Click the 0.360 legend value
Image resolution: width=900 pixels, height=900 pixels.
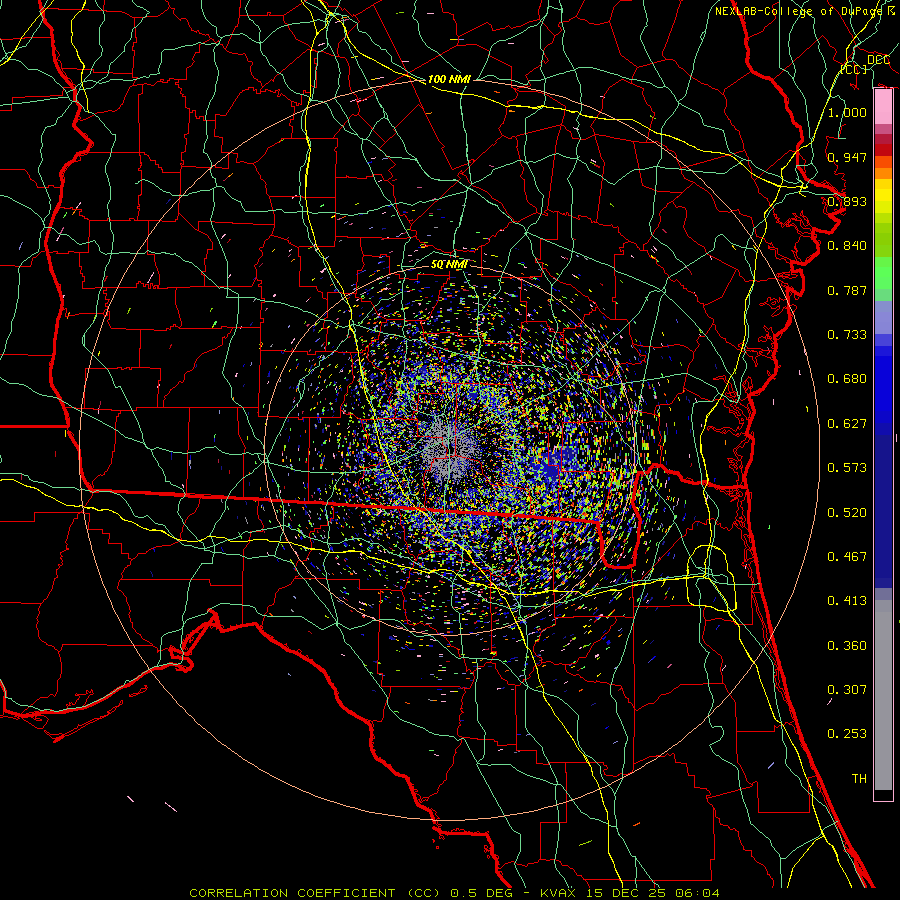click(x=847, y=645)
